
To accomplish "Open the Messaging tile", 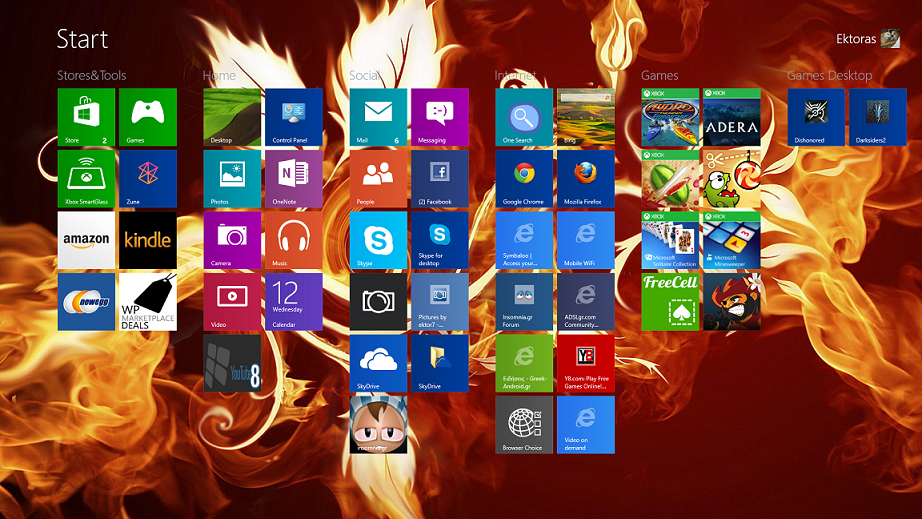I will pyautogui.click(x=440, y=117).
